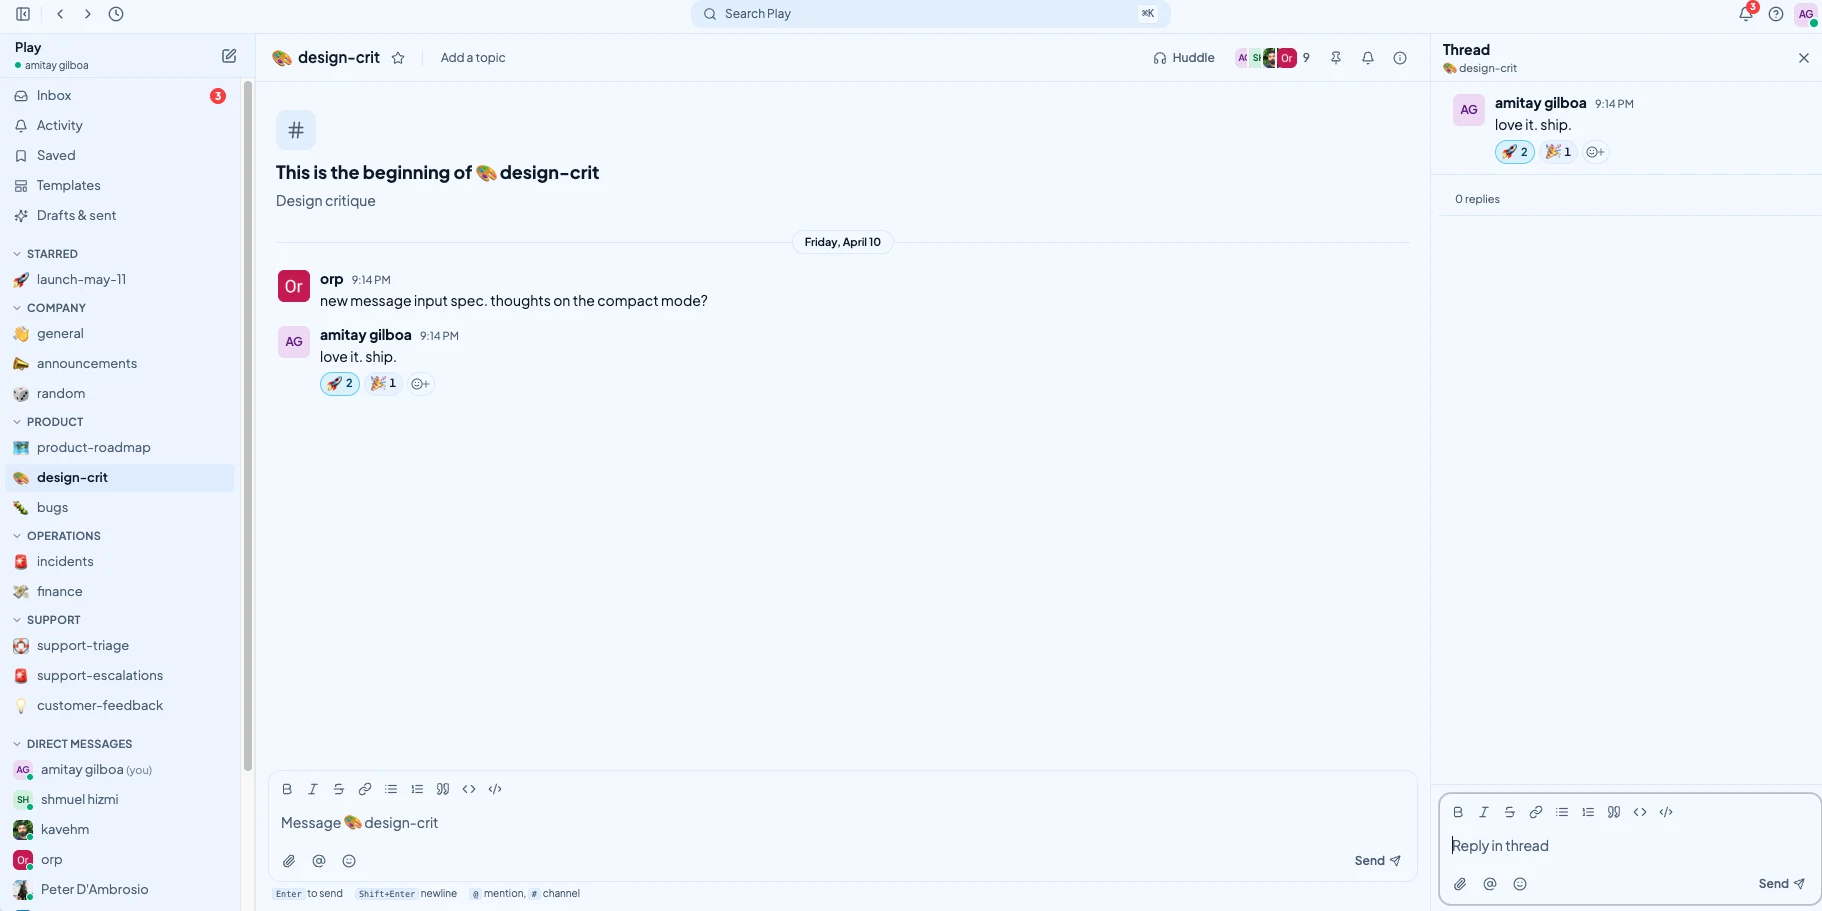1822x911 pixels.
Task: Add a reaction to the channel message
Action: pos(420,384)
